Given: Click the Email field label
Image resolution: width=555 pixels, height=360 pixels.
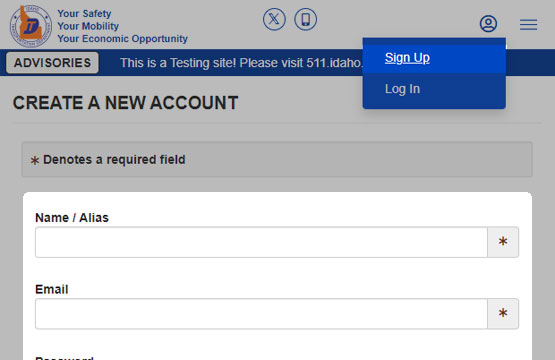Looking at the screenshot, I should (x=52, y=290).
